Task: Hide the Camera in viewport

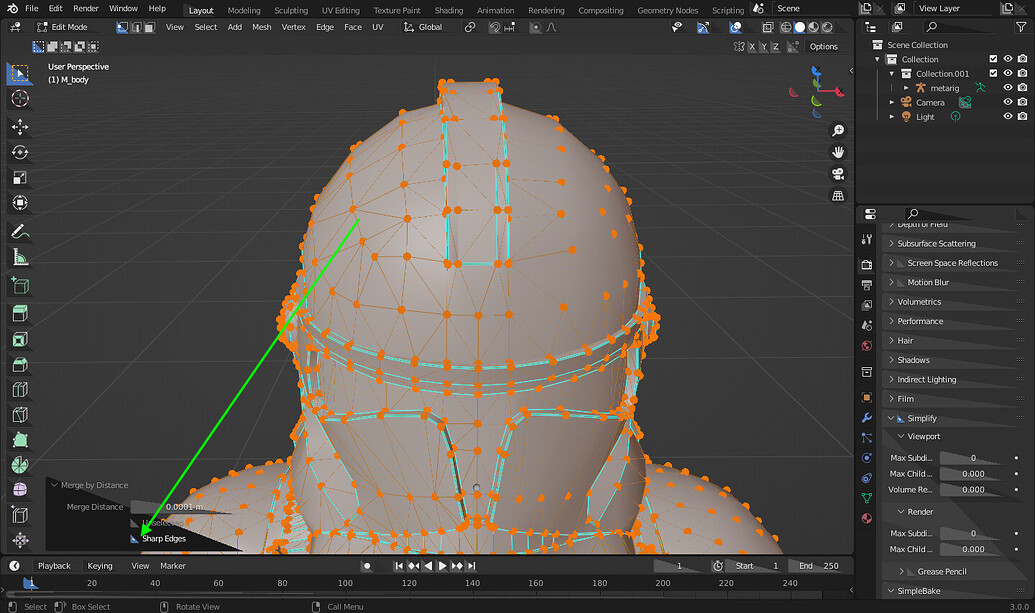Action: [1007, 102]
